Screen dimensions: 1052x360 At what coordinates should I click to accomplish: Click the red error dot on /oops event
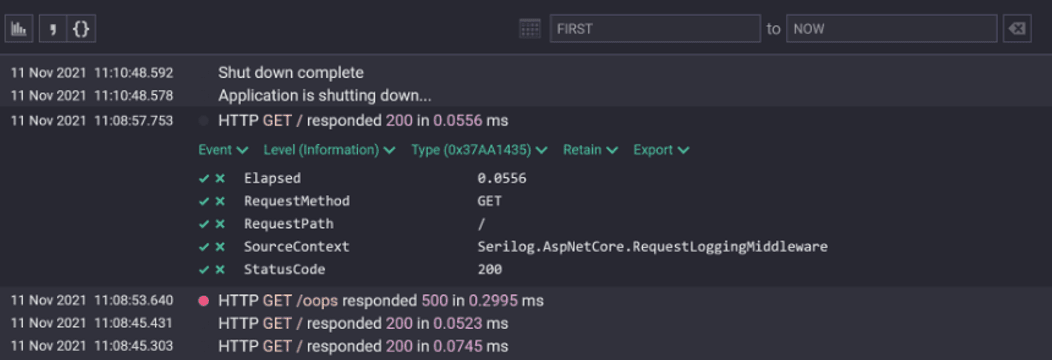coord(204,301)
